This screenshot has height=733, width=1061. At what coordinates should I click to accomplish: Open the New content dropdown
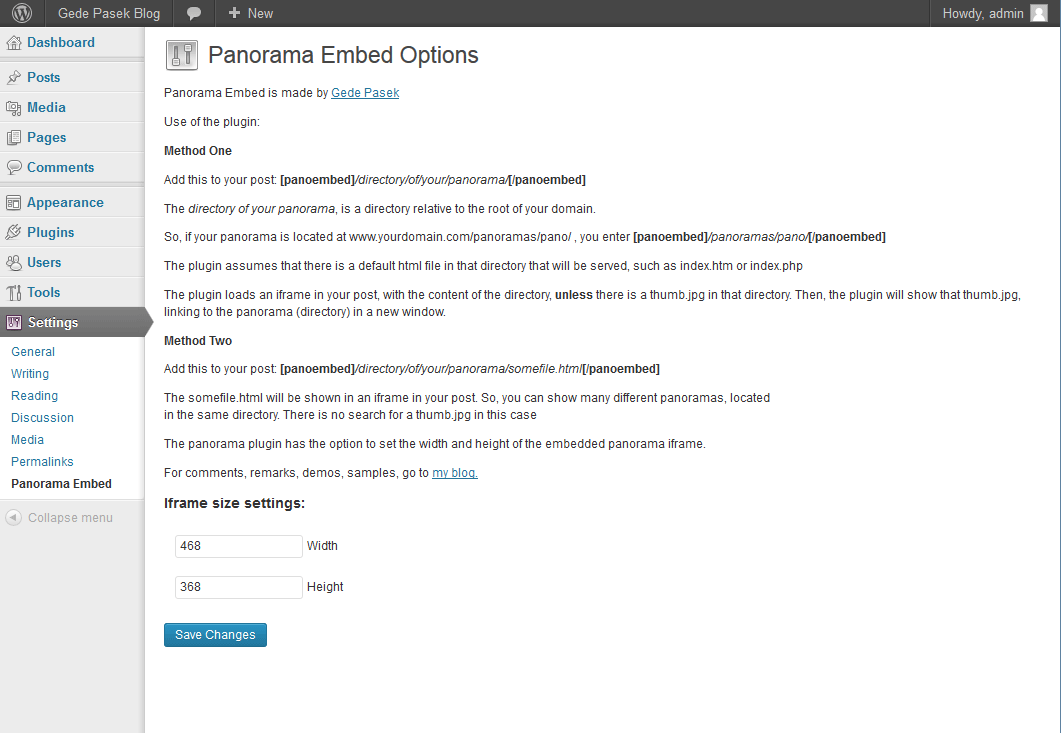click(250, 13)
